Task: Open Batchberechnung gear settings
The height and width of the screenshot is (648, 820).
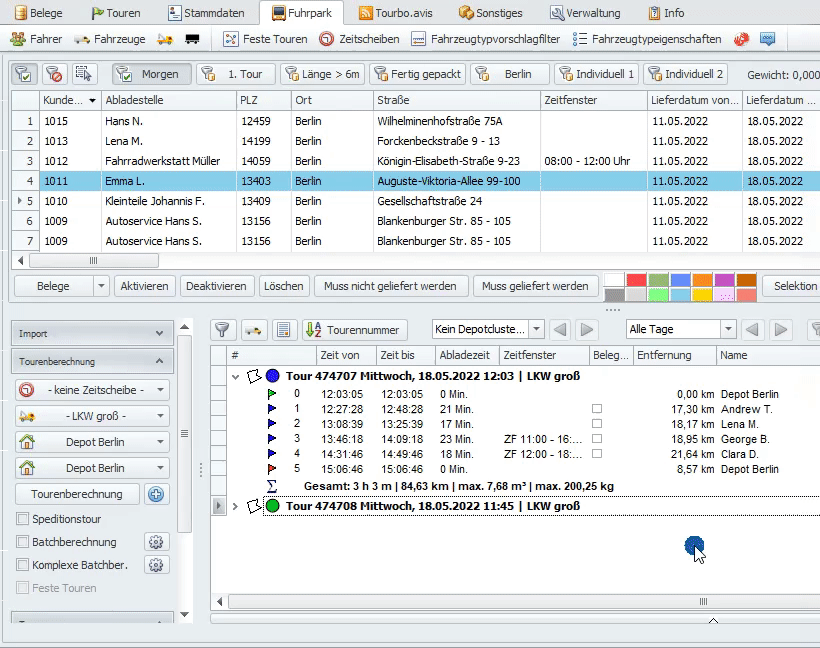Action: click(x=156, y=542)
